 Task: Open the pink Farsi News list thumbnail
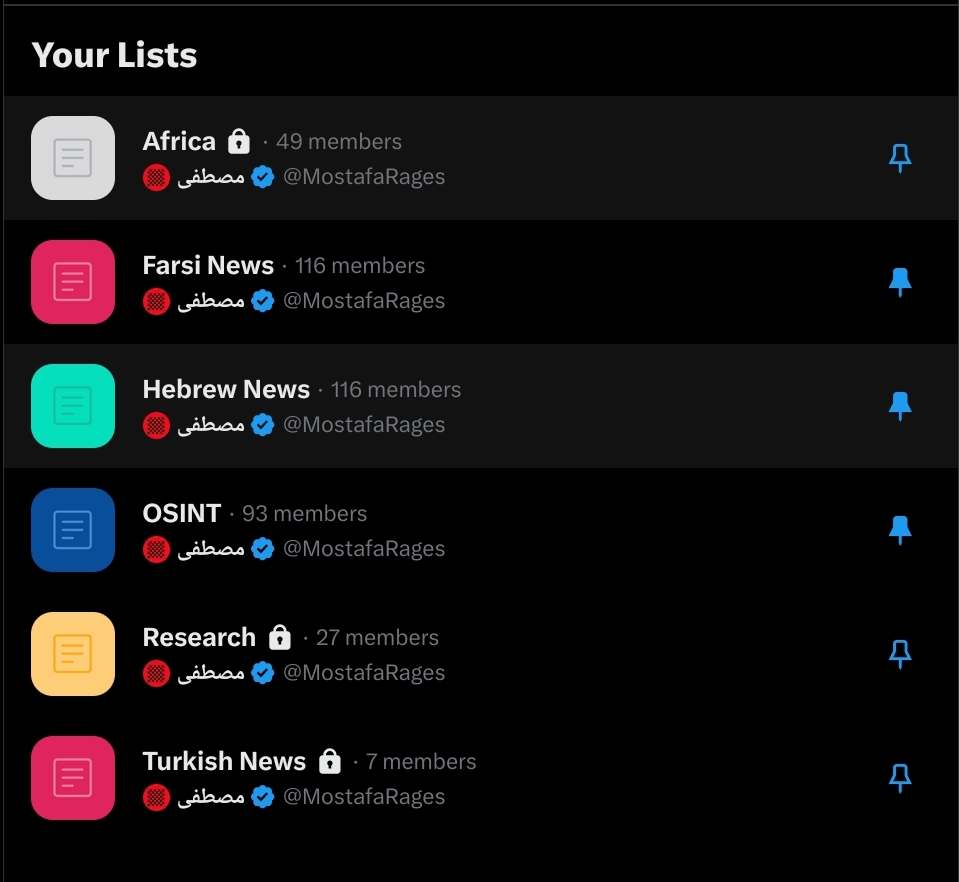tap(73, 282)
